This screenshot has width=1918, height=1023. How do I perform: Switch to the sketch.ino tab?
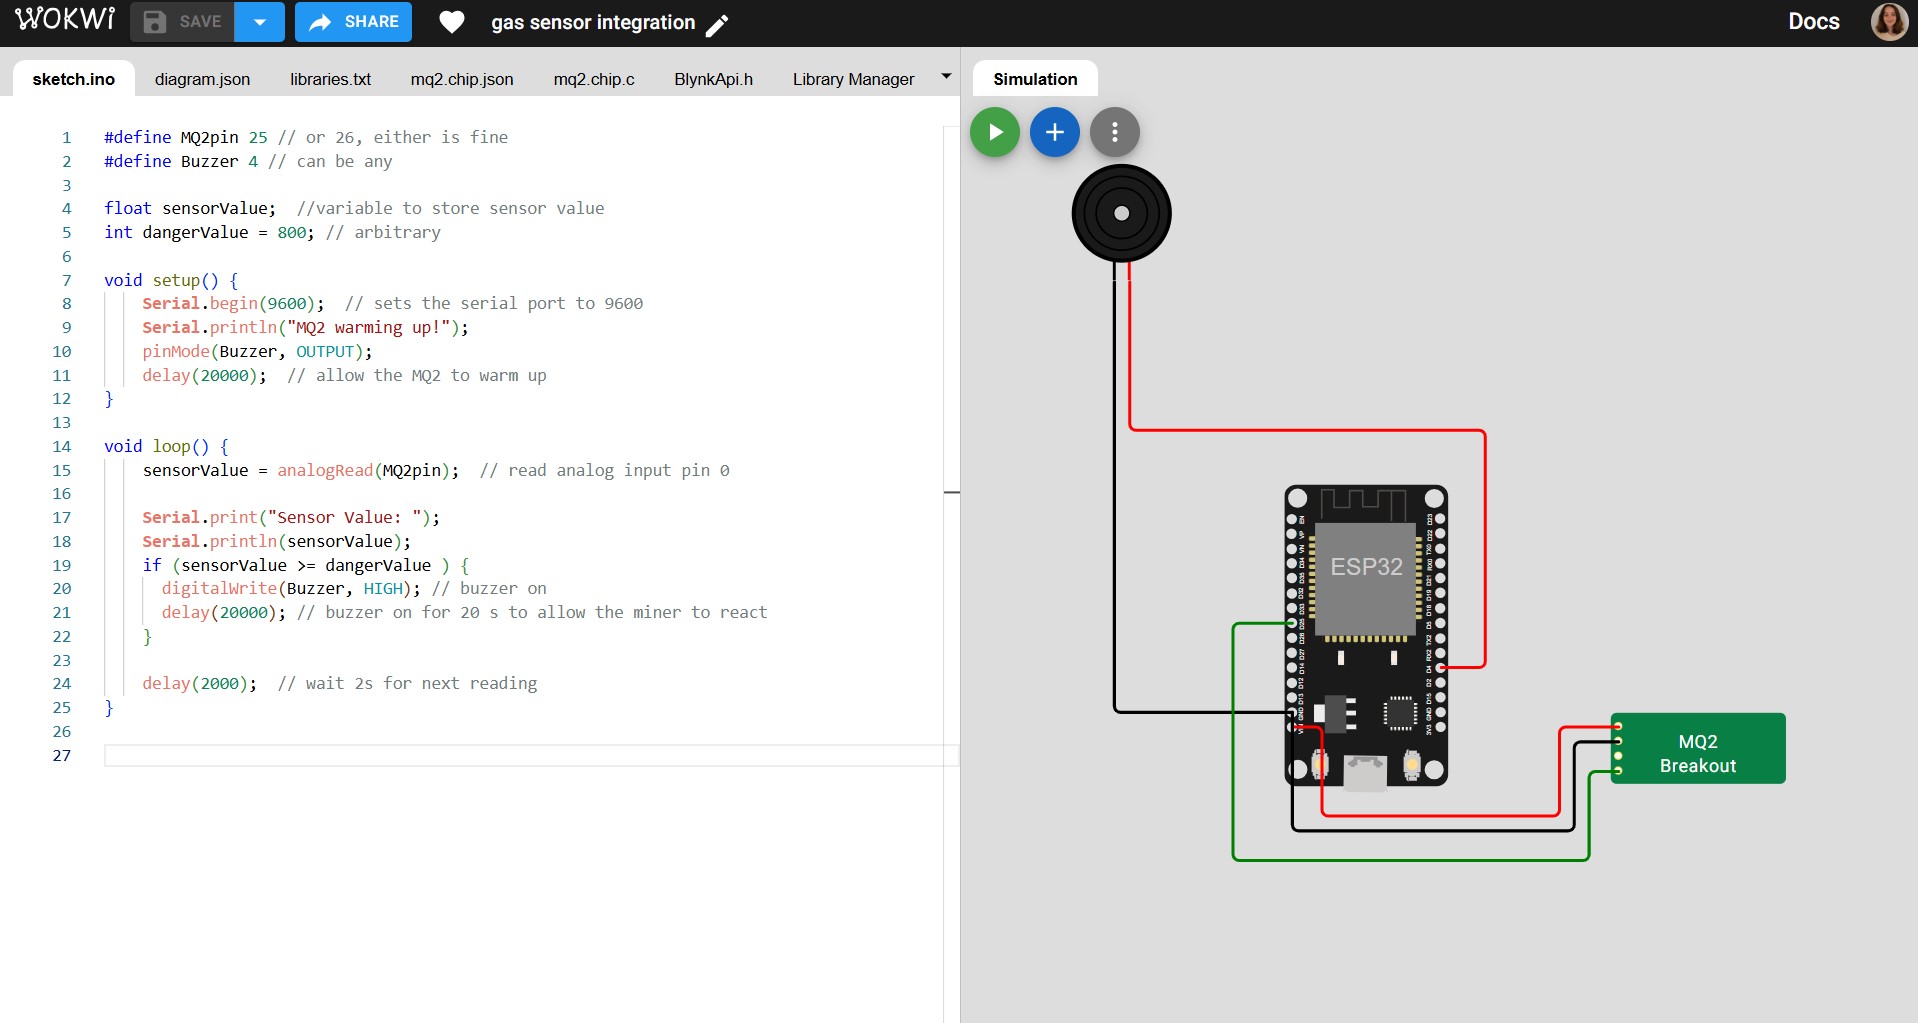74,79
